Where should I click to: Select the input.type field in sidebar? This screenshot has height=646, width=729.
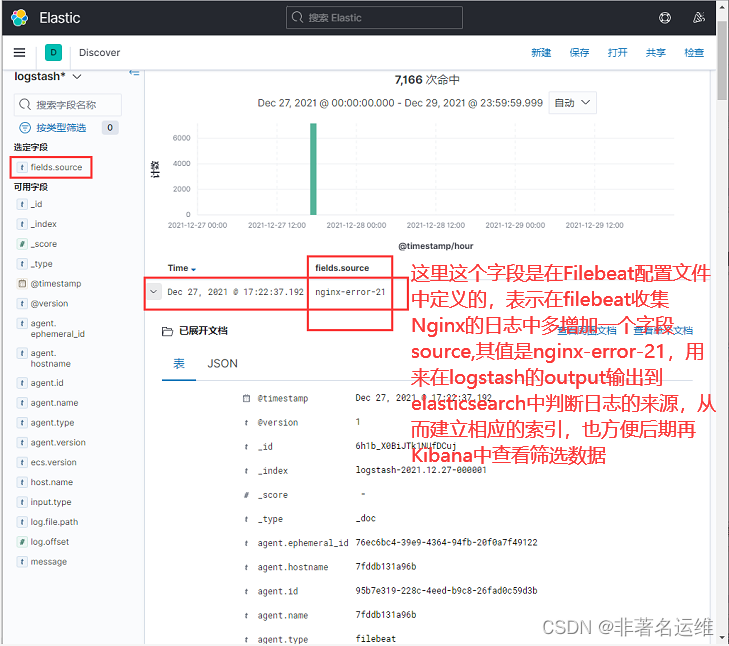[x=51, y=502]
